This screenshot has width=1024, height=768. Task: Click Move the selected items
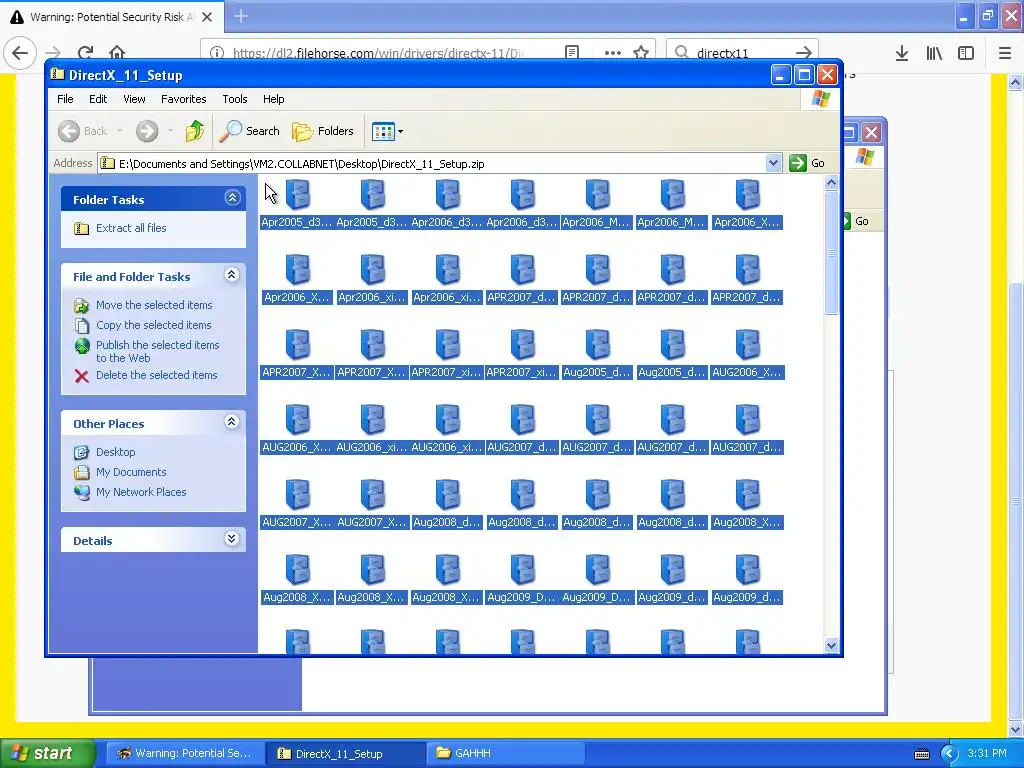(154, 305)
